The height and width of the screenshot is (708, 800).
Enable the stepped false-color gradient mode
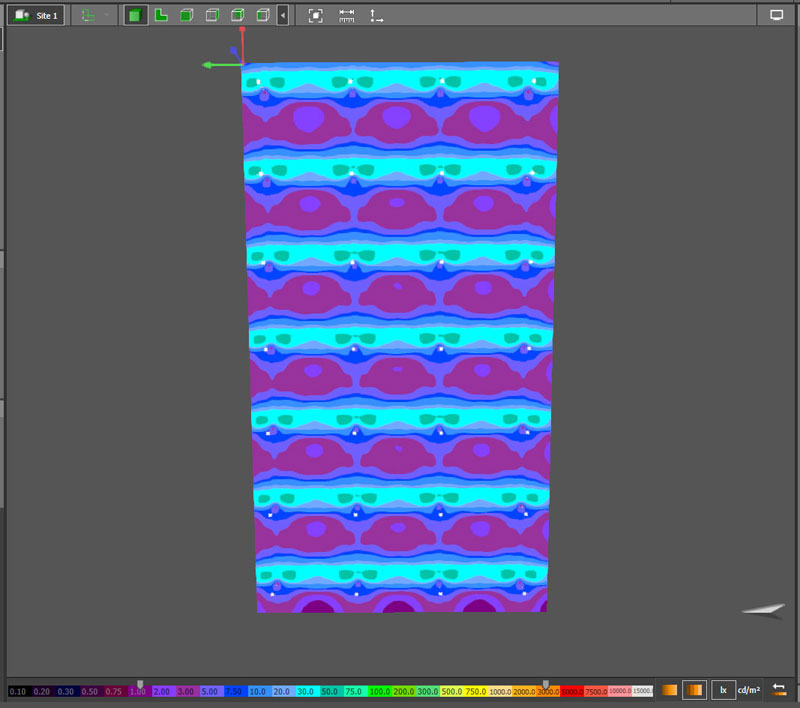(693, 690)
